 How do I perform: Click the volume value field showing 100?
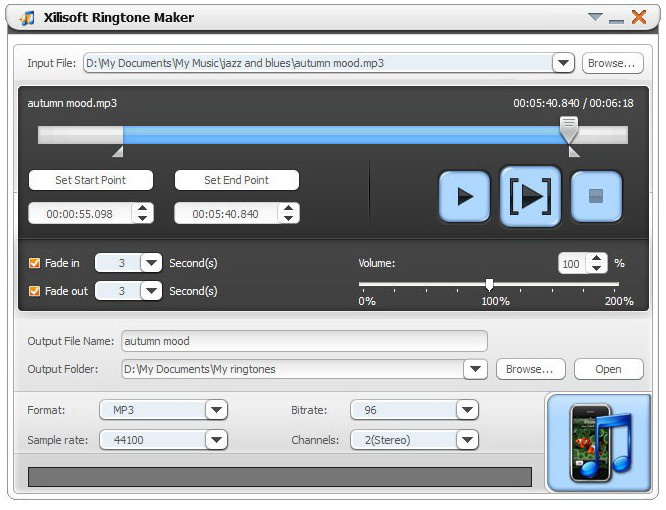pyautogui.click(x=572, y=264)
